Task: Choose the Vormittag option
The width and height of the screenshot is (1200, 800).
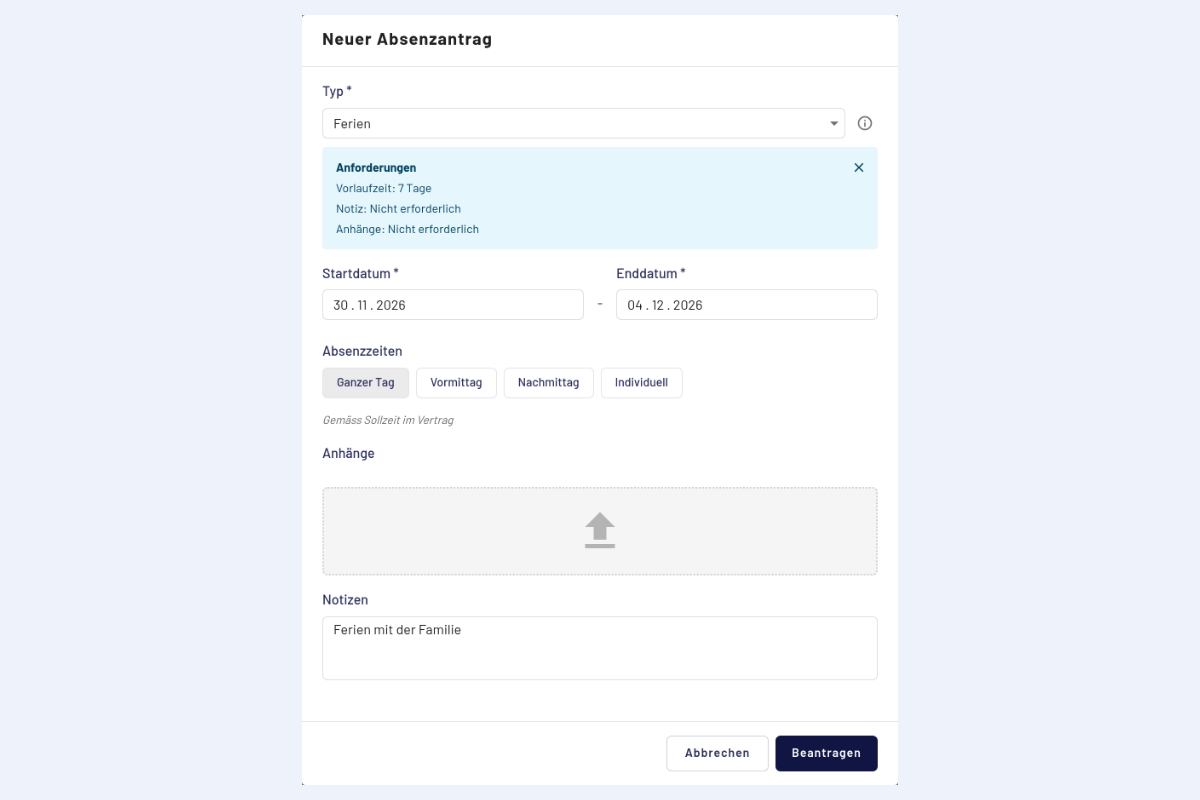Action: 456,383
